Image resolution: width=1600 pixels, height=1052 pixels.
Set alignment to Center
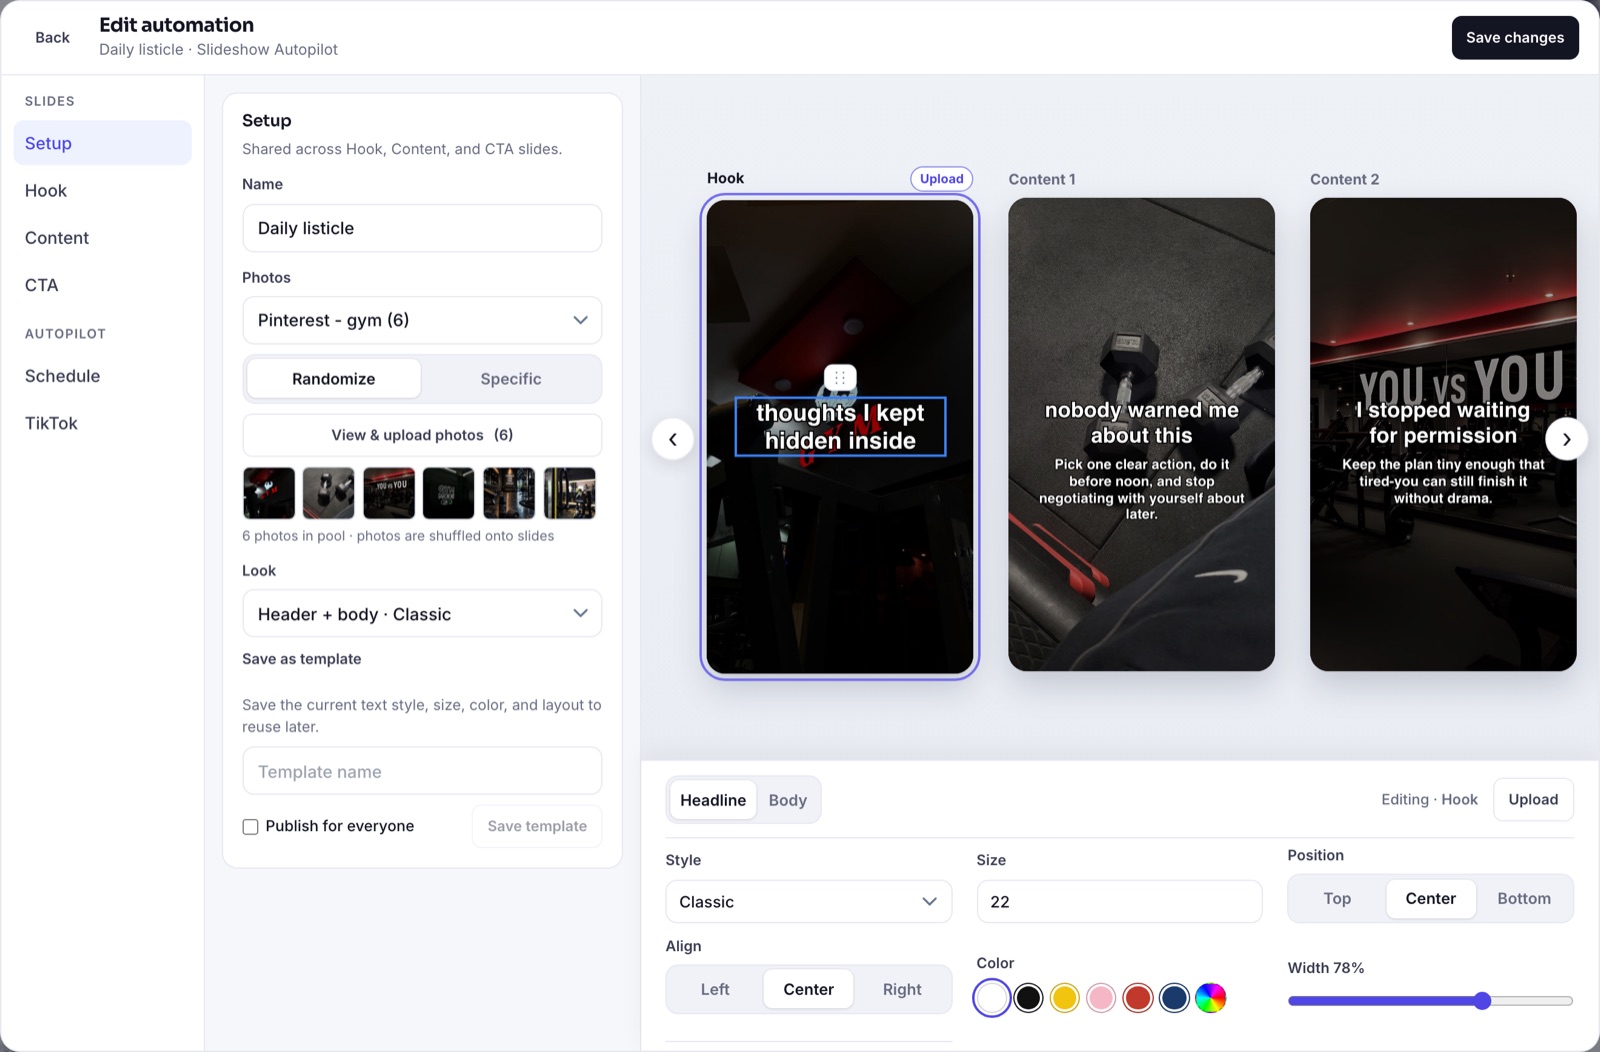click(x=808, y=990)
